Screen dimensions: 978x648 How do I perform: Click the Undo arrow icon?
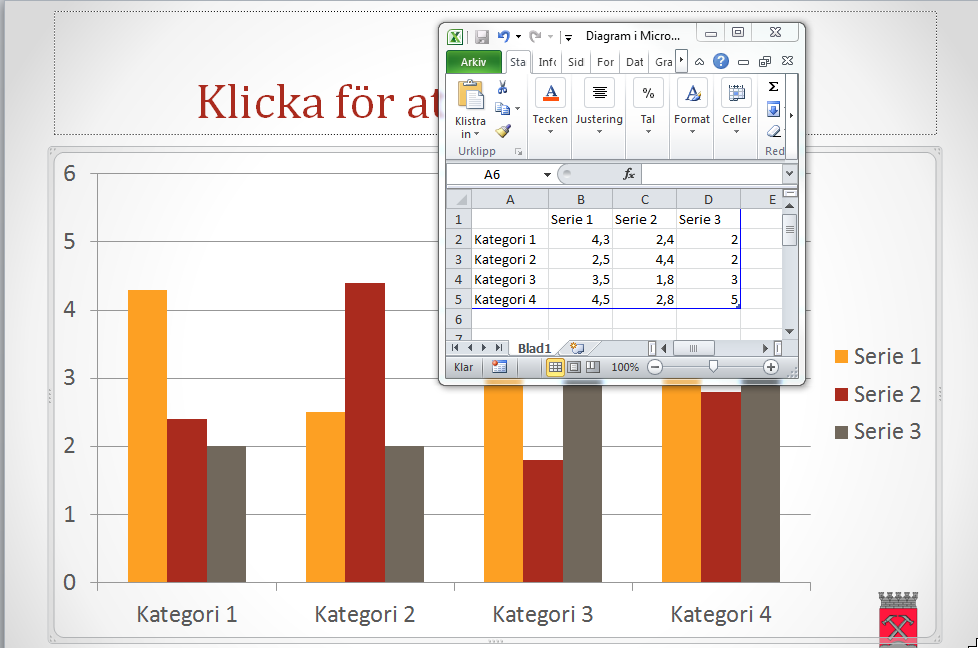point(503,37)
